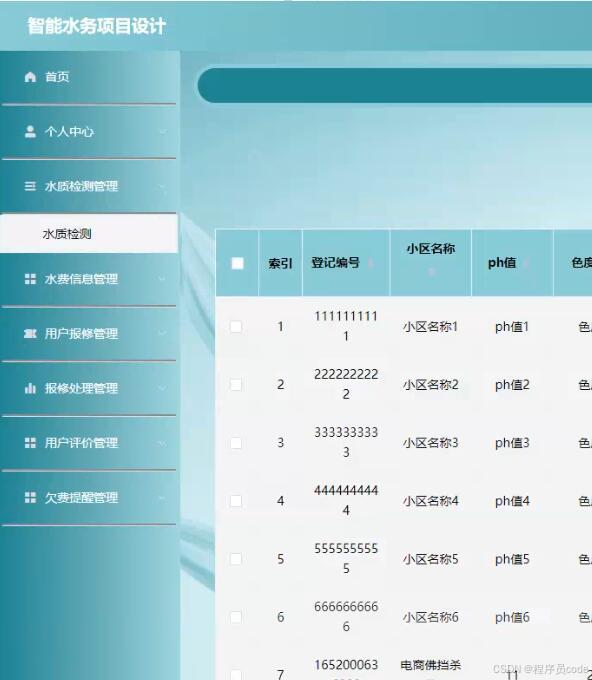This screenshot has width=592, height=680.
Task: Collapse the 水质检测管理 chevron
Action: tap(163, 186)
